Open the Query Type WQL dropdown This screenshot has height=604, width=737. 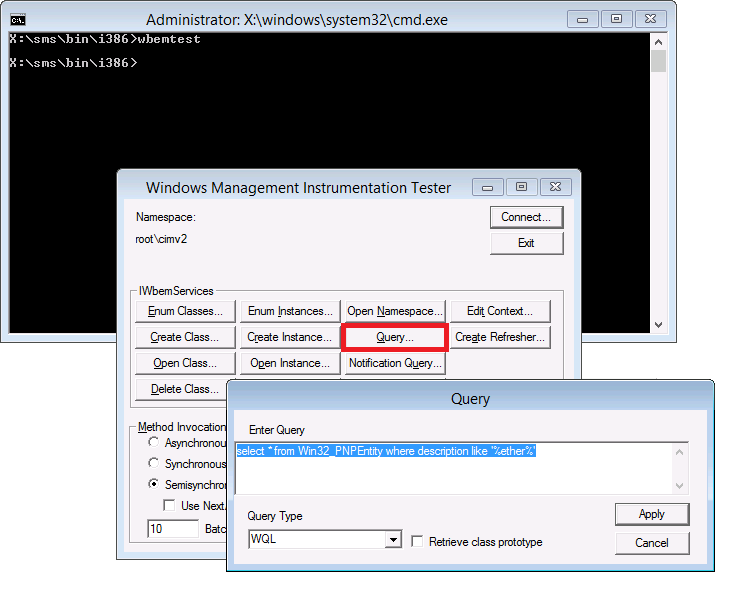(393, 539)
